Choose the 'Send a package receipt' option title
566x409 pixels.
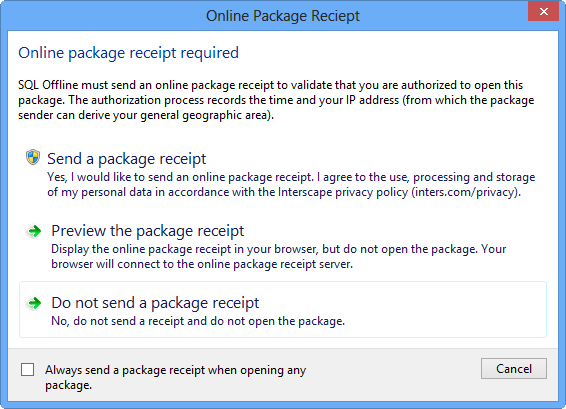[127, 159]
